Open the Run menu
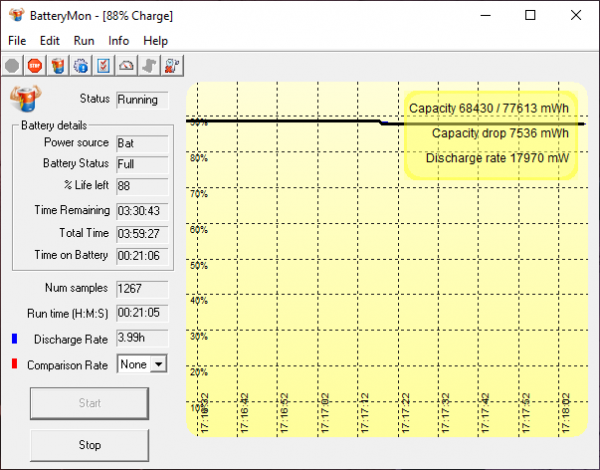 point(84,41)
